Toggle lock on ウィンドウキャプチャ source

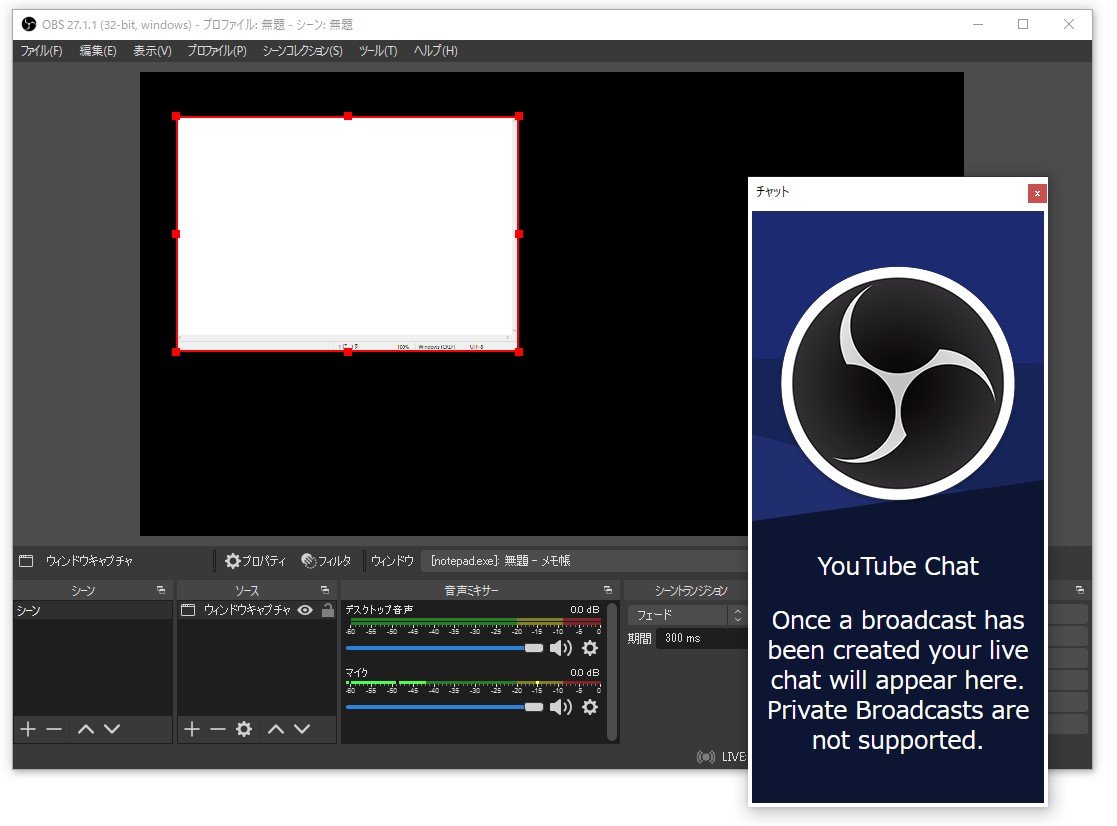pyautogui.click(x=328, y=610)
